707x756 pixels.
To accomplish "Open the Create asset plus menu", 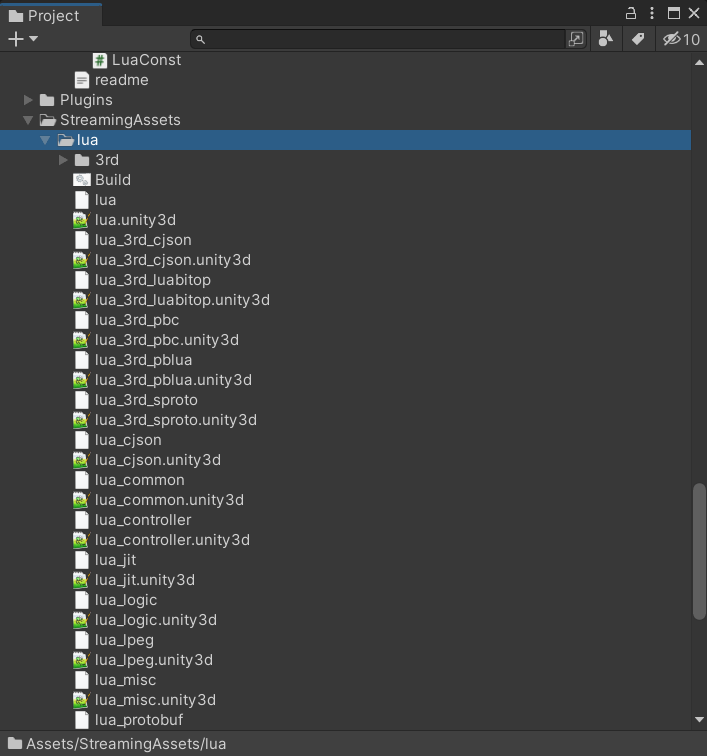I will 22,39.
